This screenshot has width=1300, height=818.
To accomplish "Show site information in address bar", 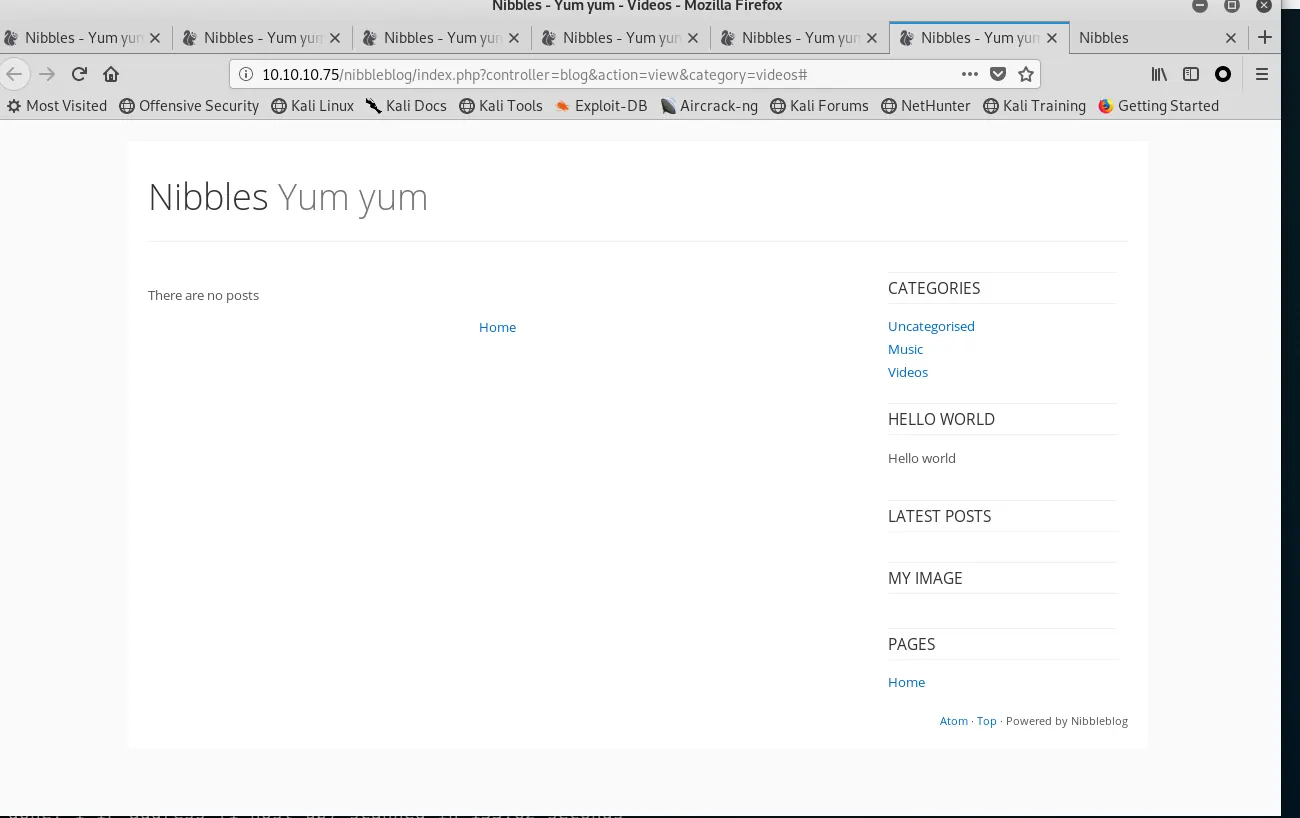I will (x=246, y=74).
